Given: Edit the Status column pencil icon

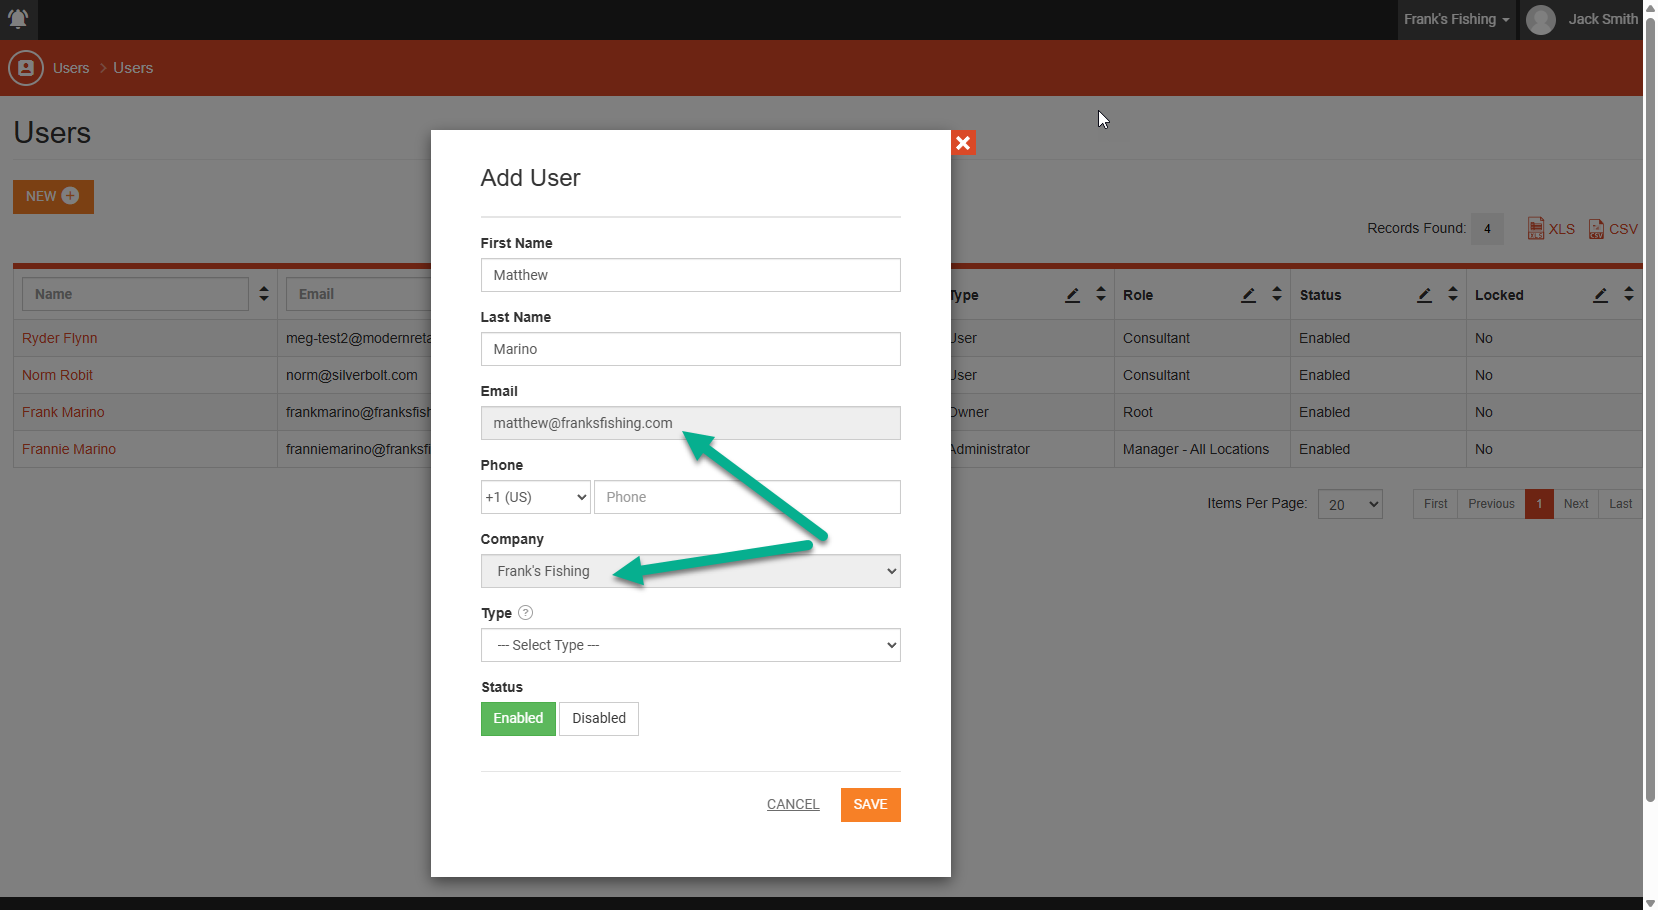Looking at the screenshot, I should click(1424, 295).
